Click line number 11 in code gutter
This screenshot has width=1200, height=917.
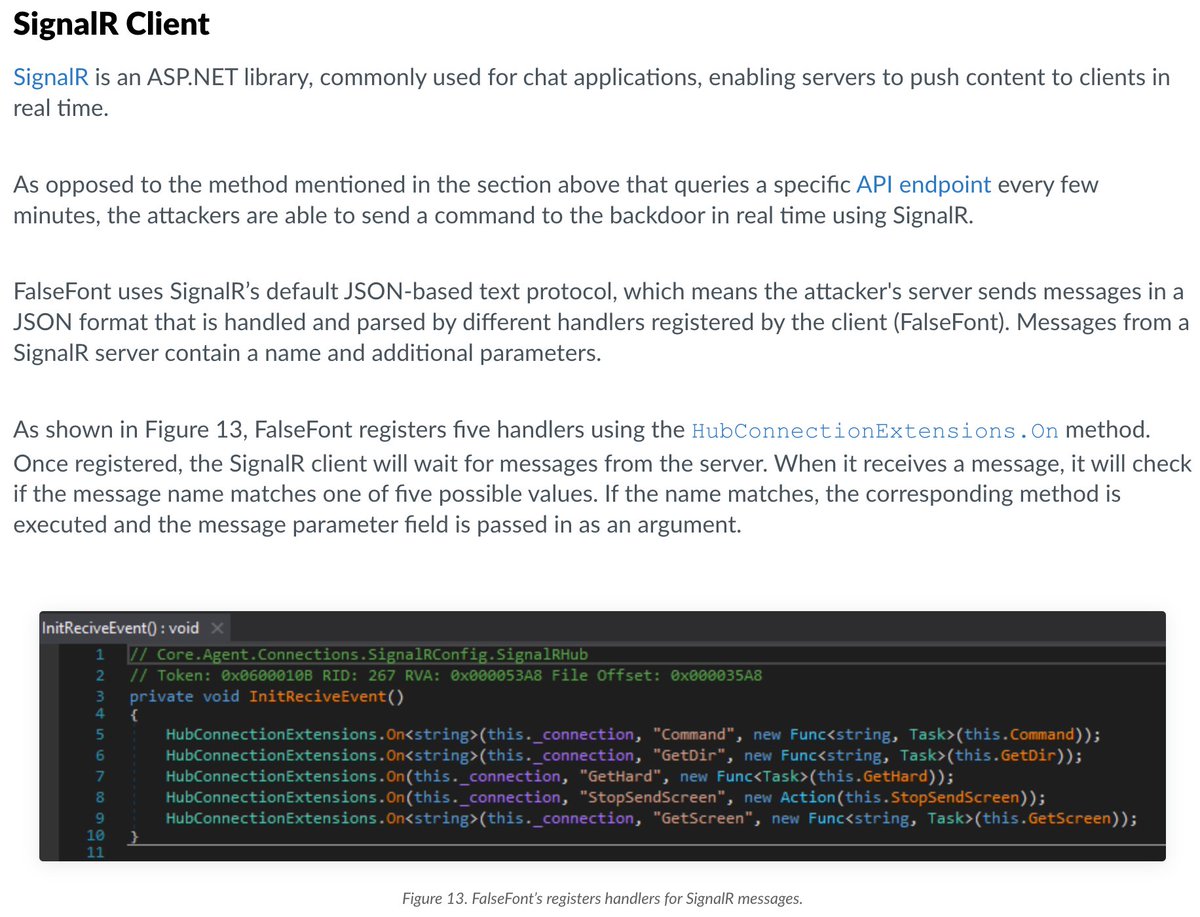[x=95, y=852]
